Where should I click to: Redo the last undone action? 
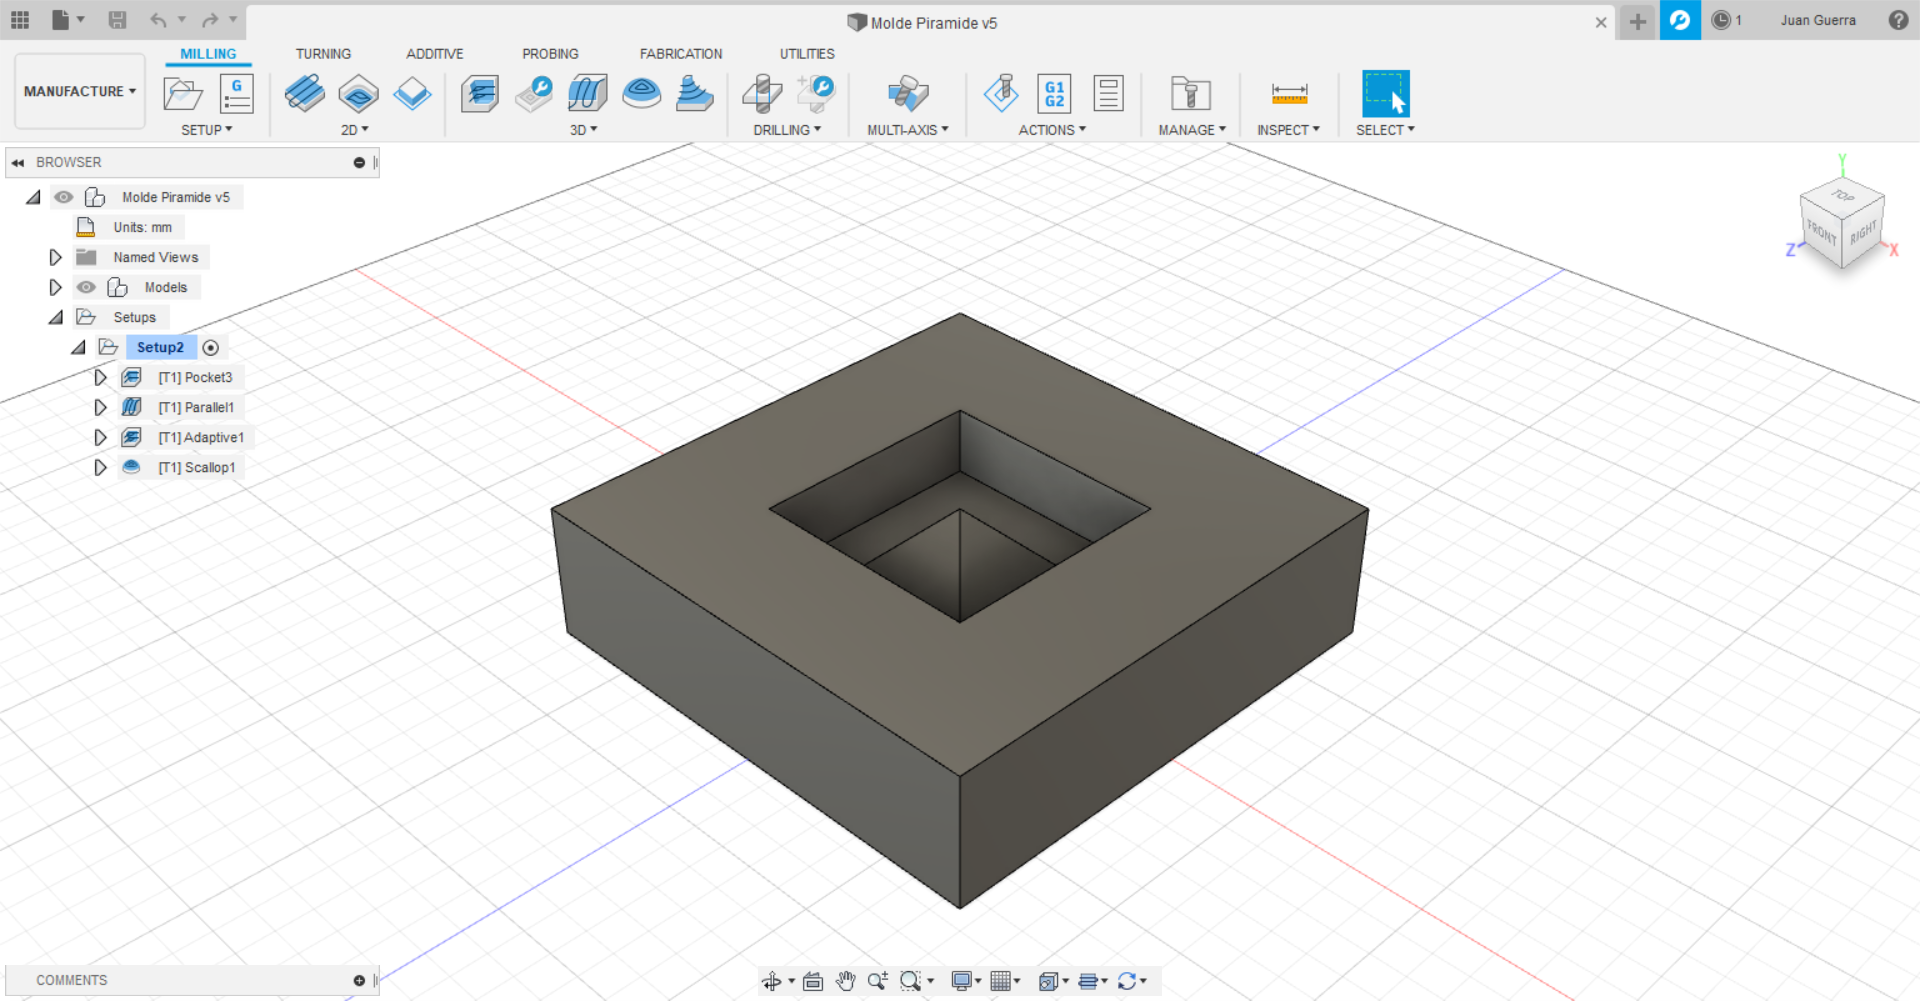coord(210,20)
